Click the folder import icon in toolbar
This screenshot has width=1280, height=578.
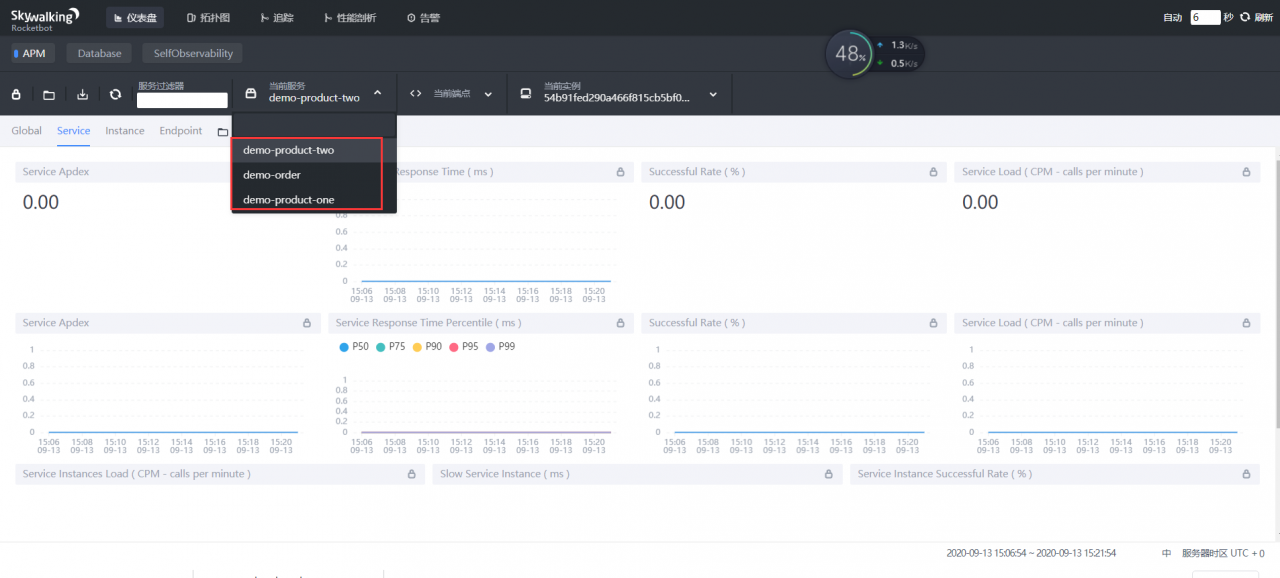tap(49, 94)
